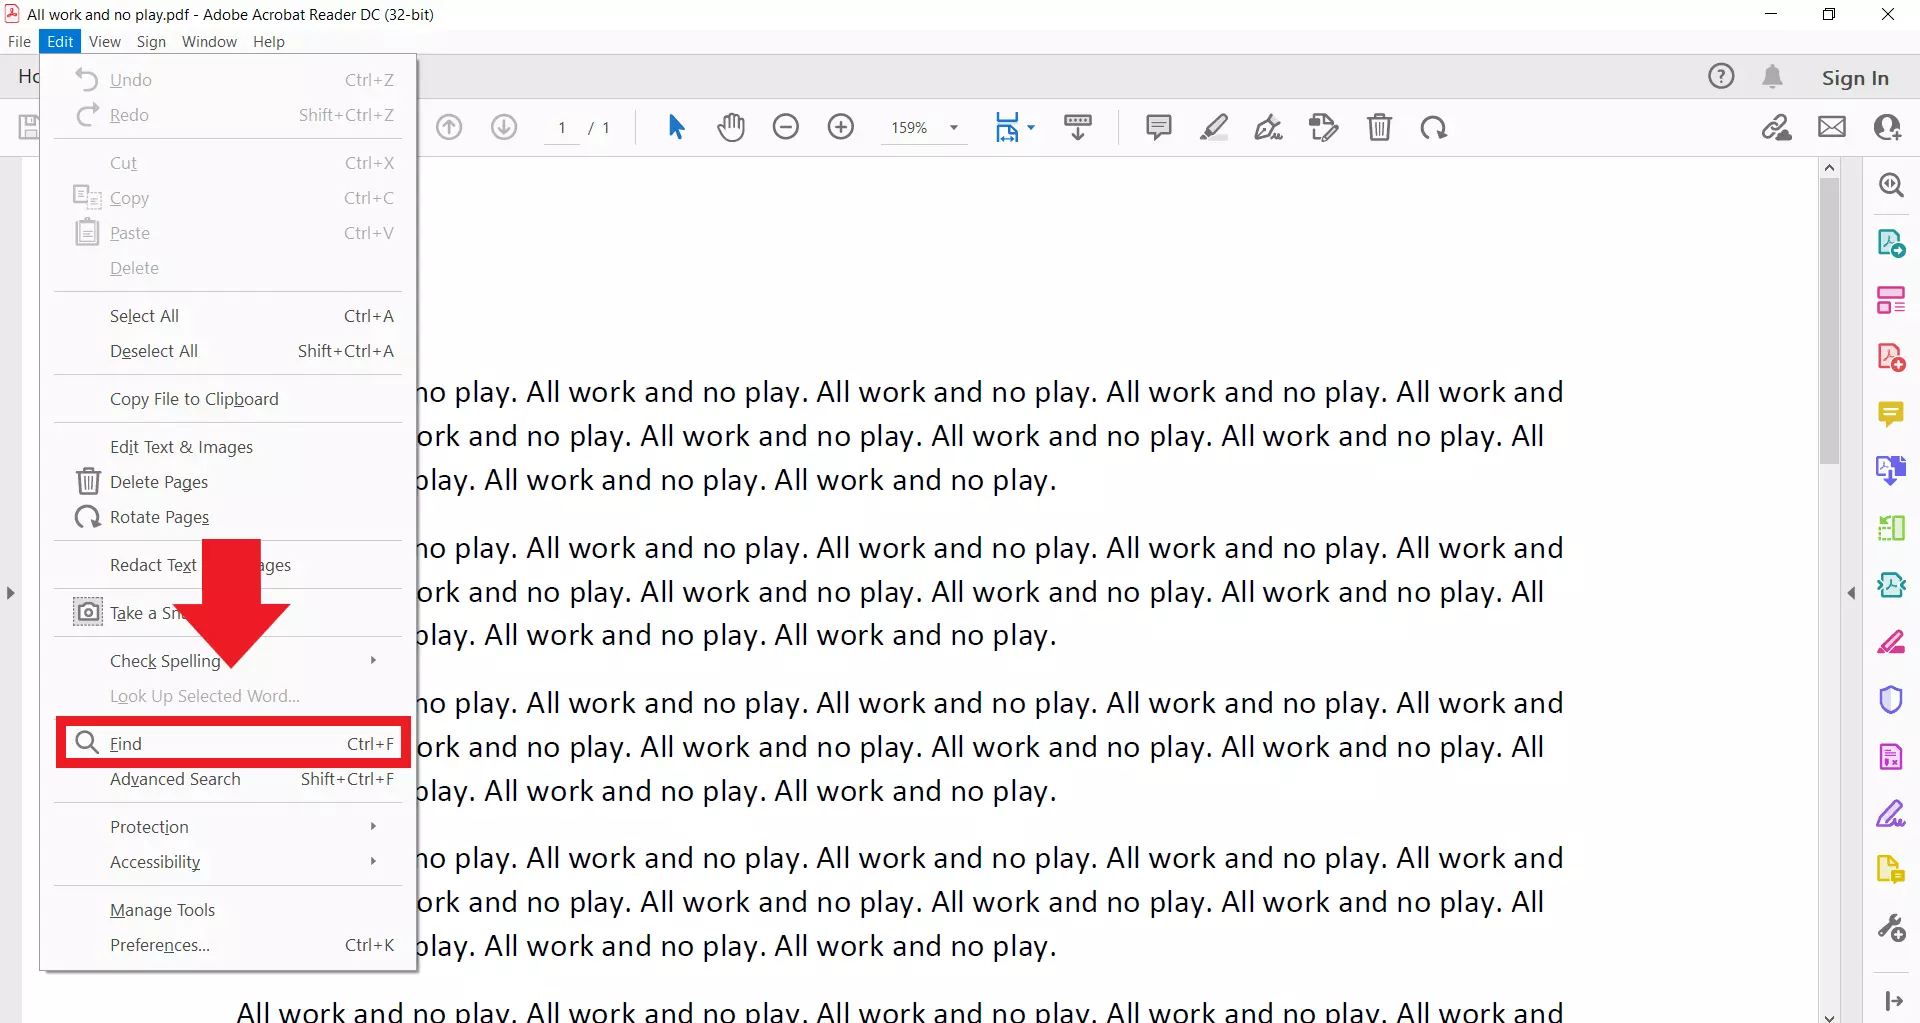Image resolution: width=1920 pixels, height=1023 pixels.
Task: Open the View menu
Action: tap(104, 42)
